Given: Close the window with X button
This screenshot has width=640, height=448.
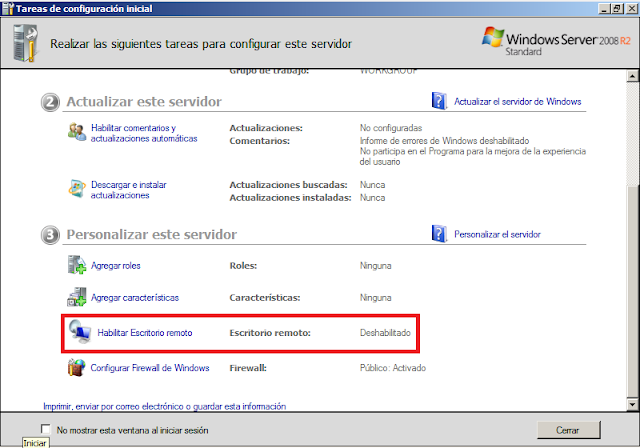Looking at the screenshot, I should (x=630, y=9).
